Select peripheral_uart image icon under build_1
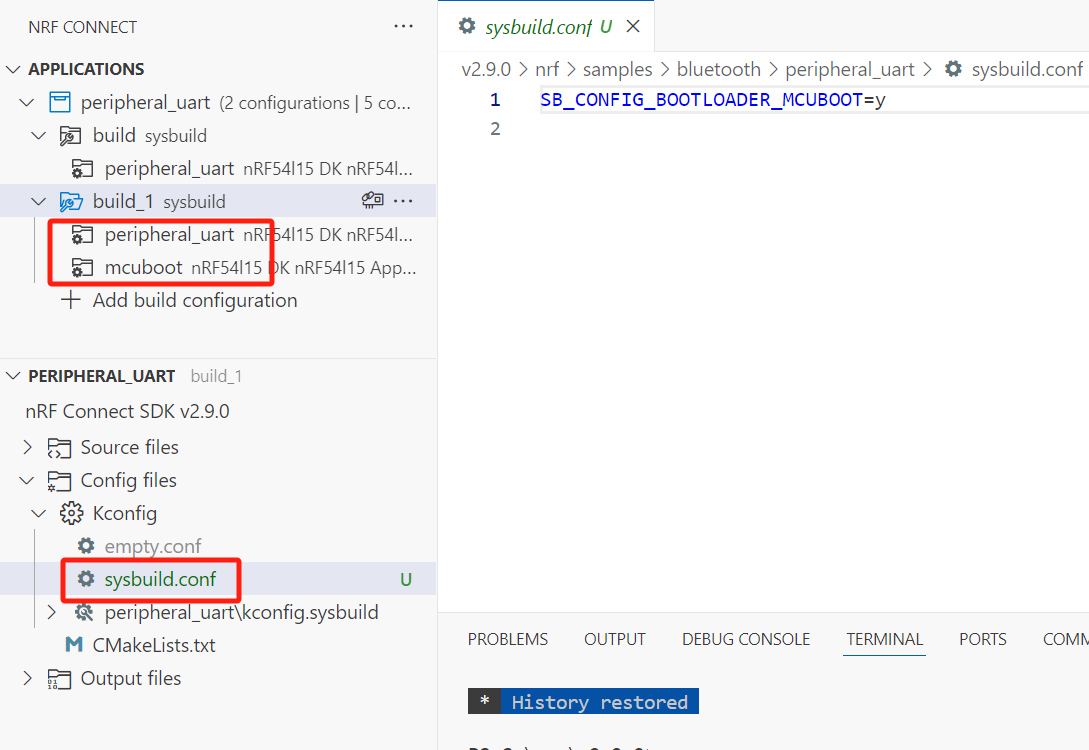1089x750 pixels. tap(82, 235)
